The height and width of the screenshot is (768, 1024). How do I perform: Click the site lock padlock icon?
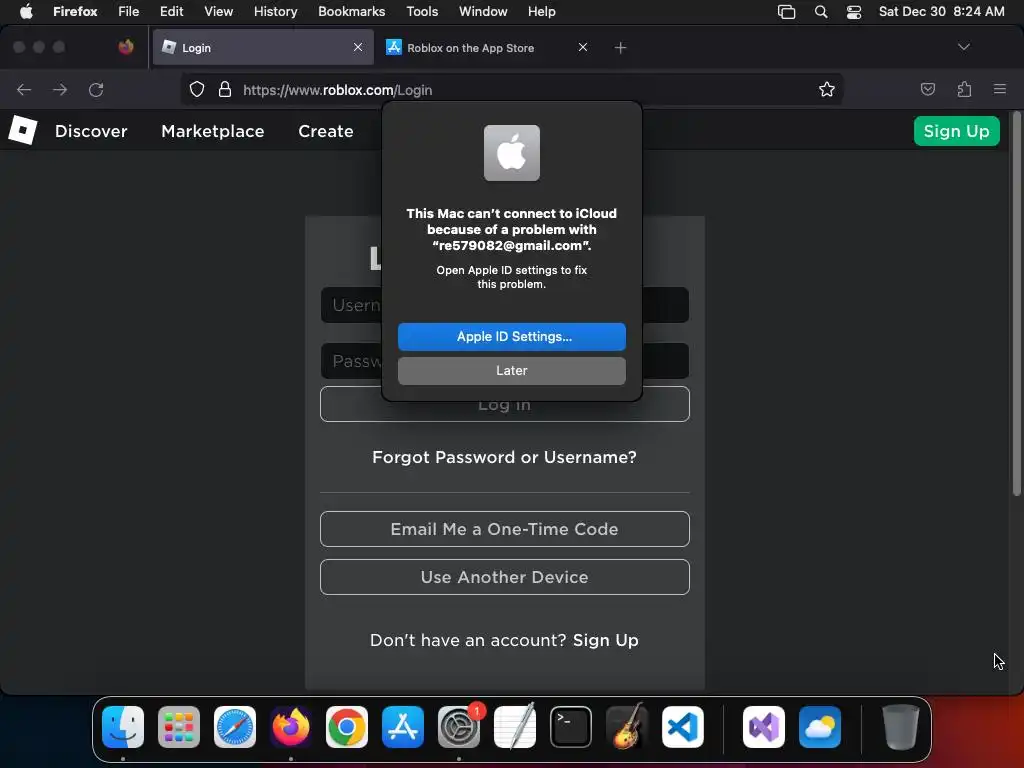pyautogui.click(x=225, y=89)
